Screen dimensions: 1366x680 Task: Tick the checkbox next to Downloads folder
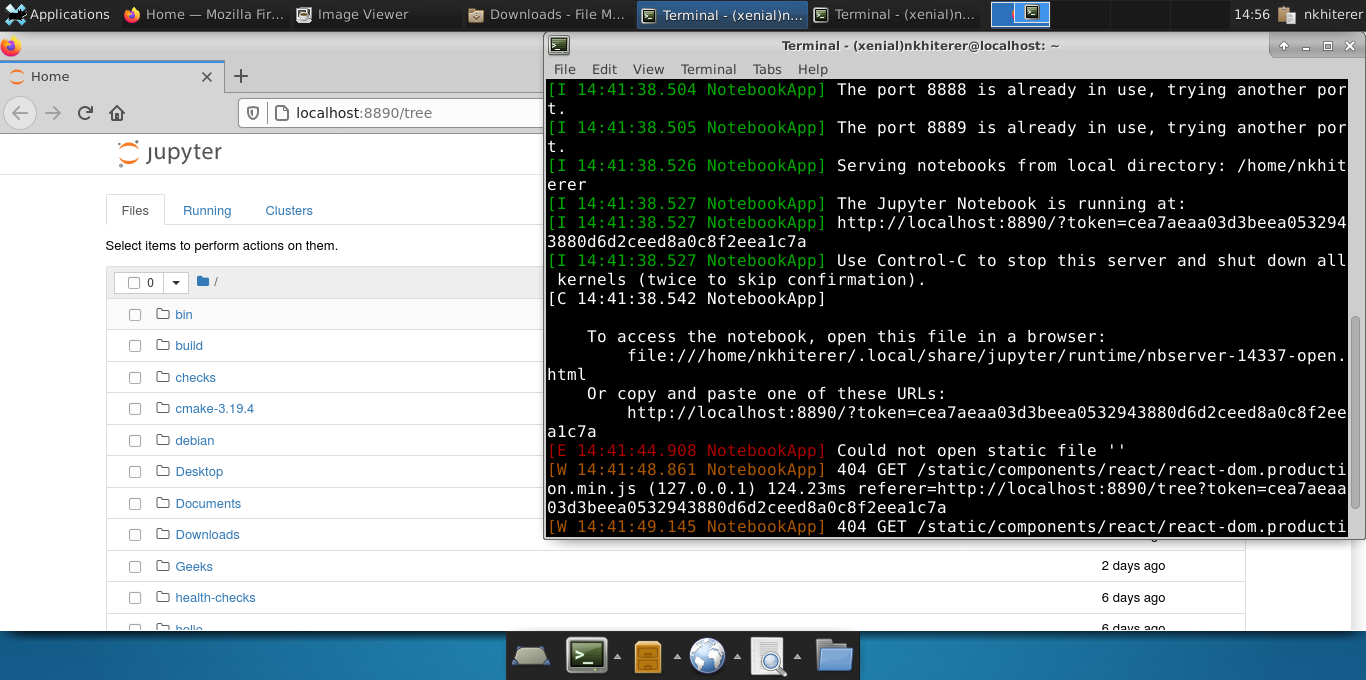tap(135, 535)
